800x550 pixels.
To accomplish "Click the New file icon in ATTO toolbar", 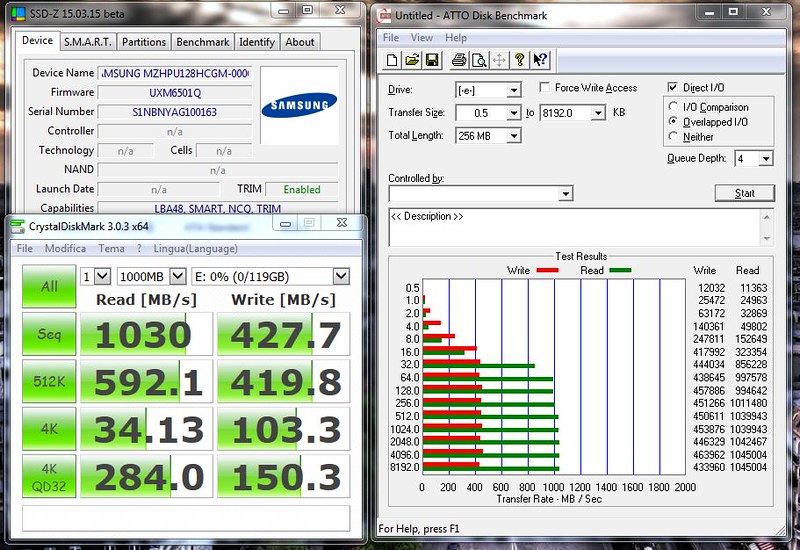I will pyautogui.click(x=394, y=60).
